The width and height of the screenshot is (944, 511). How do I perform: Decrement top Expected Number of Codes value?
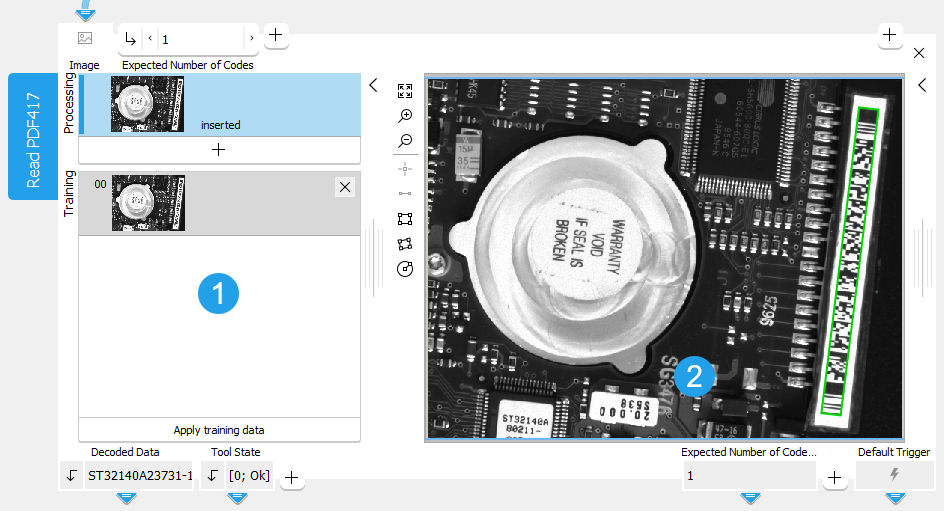pyautogui.click(x=150, y=39)
